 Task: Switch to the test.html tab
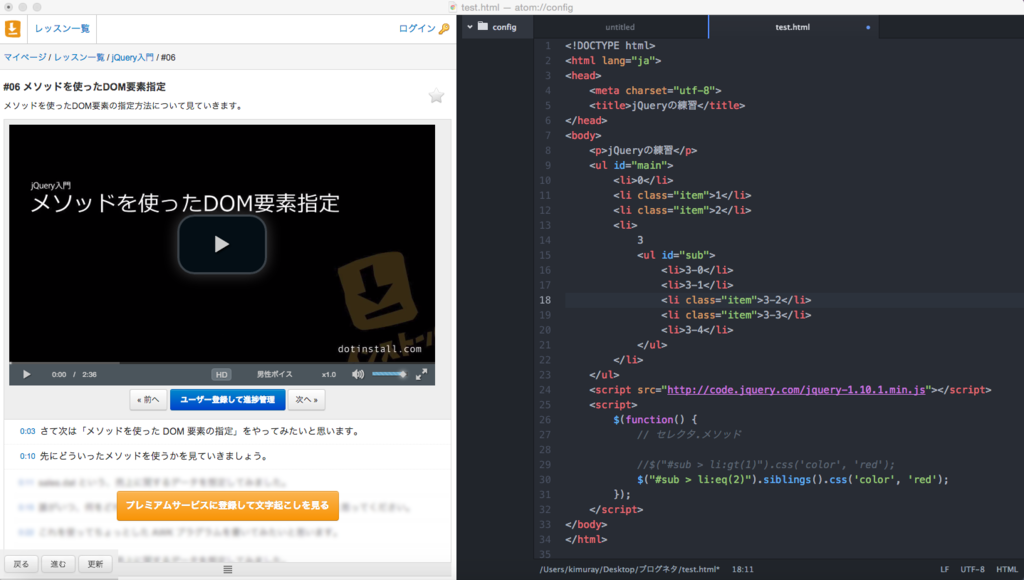point(793,27)
